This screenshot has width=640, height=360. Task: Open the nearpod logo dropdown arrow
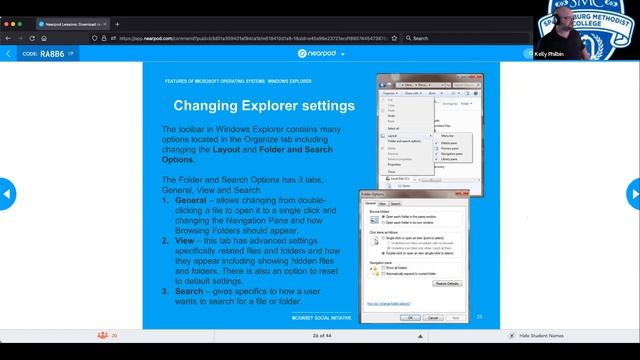[342, 54]
